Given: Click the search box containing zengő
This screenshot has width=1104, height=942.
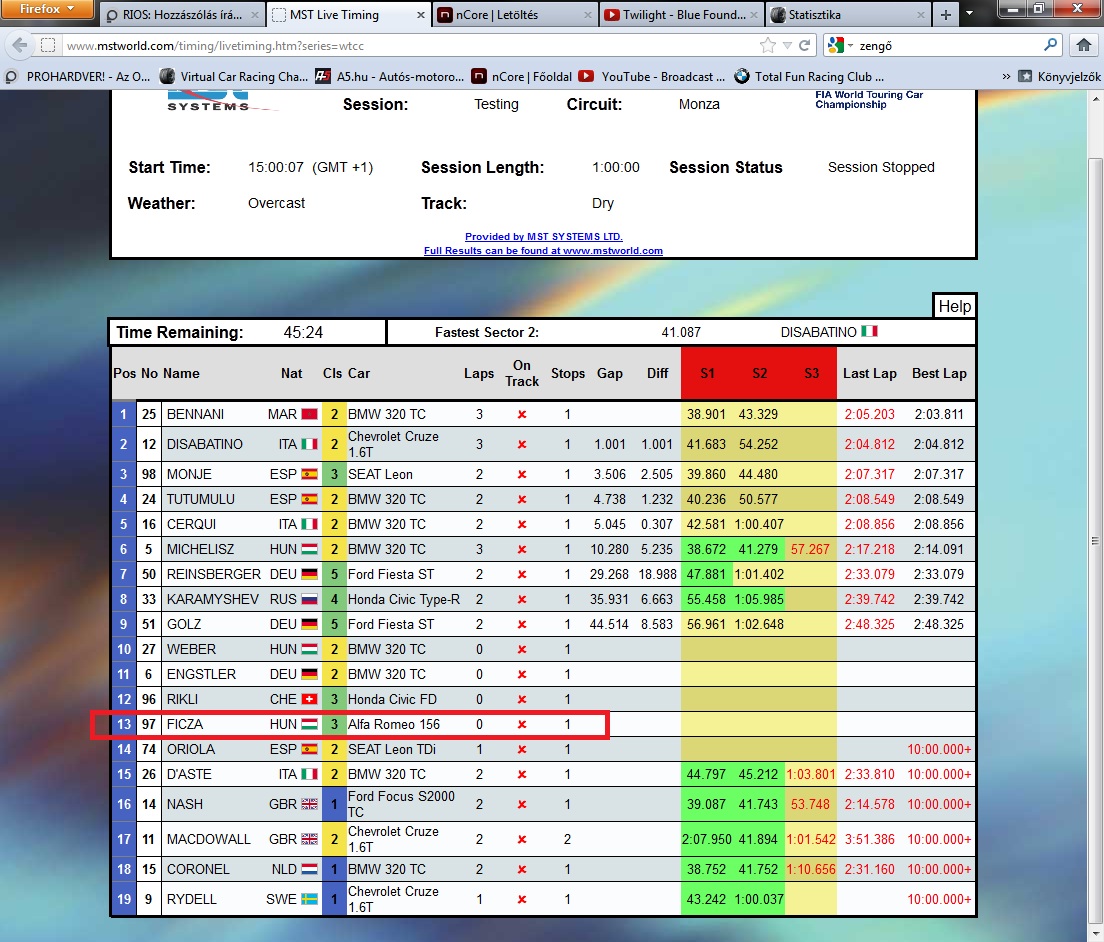Looking at the screenshot, I should point(947,46).
